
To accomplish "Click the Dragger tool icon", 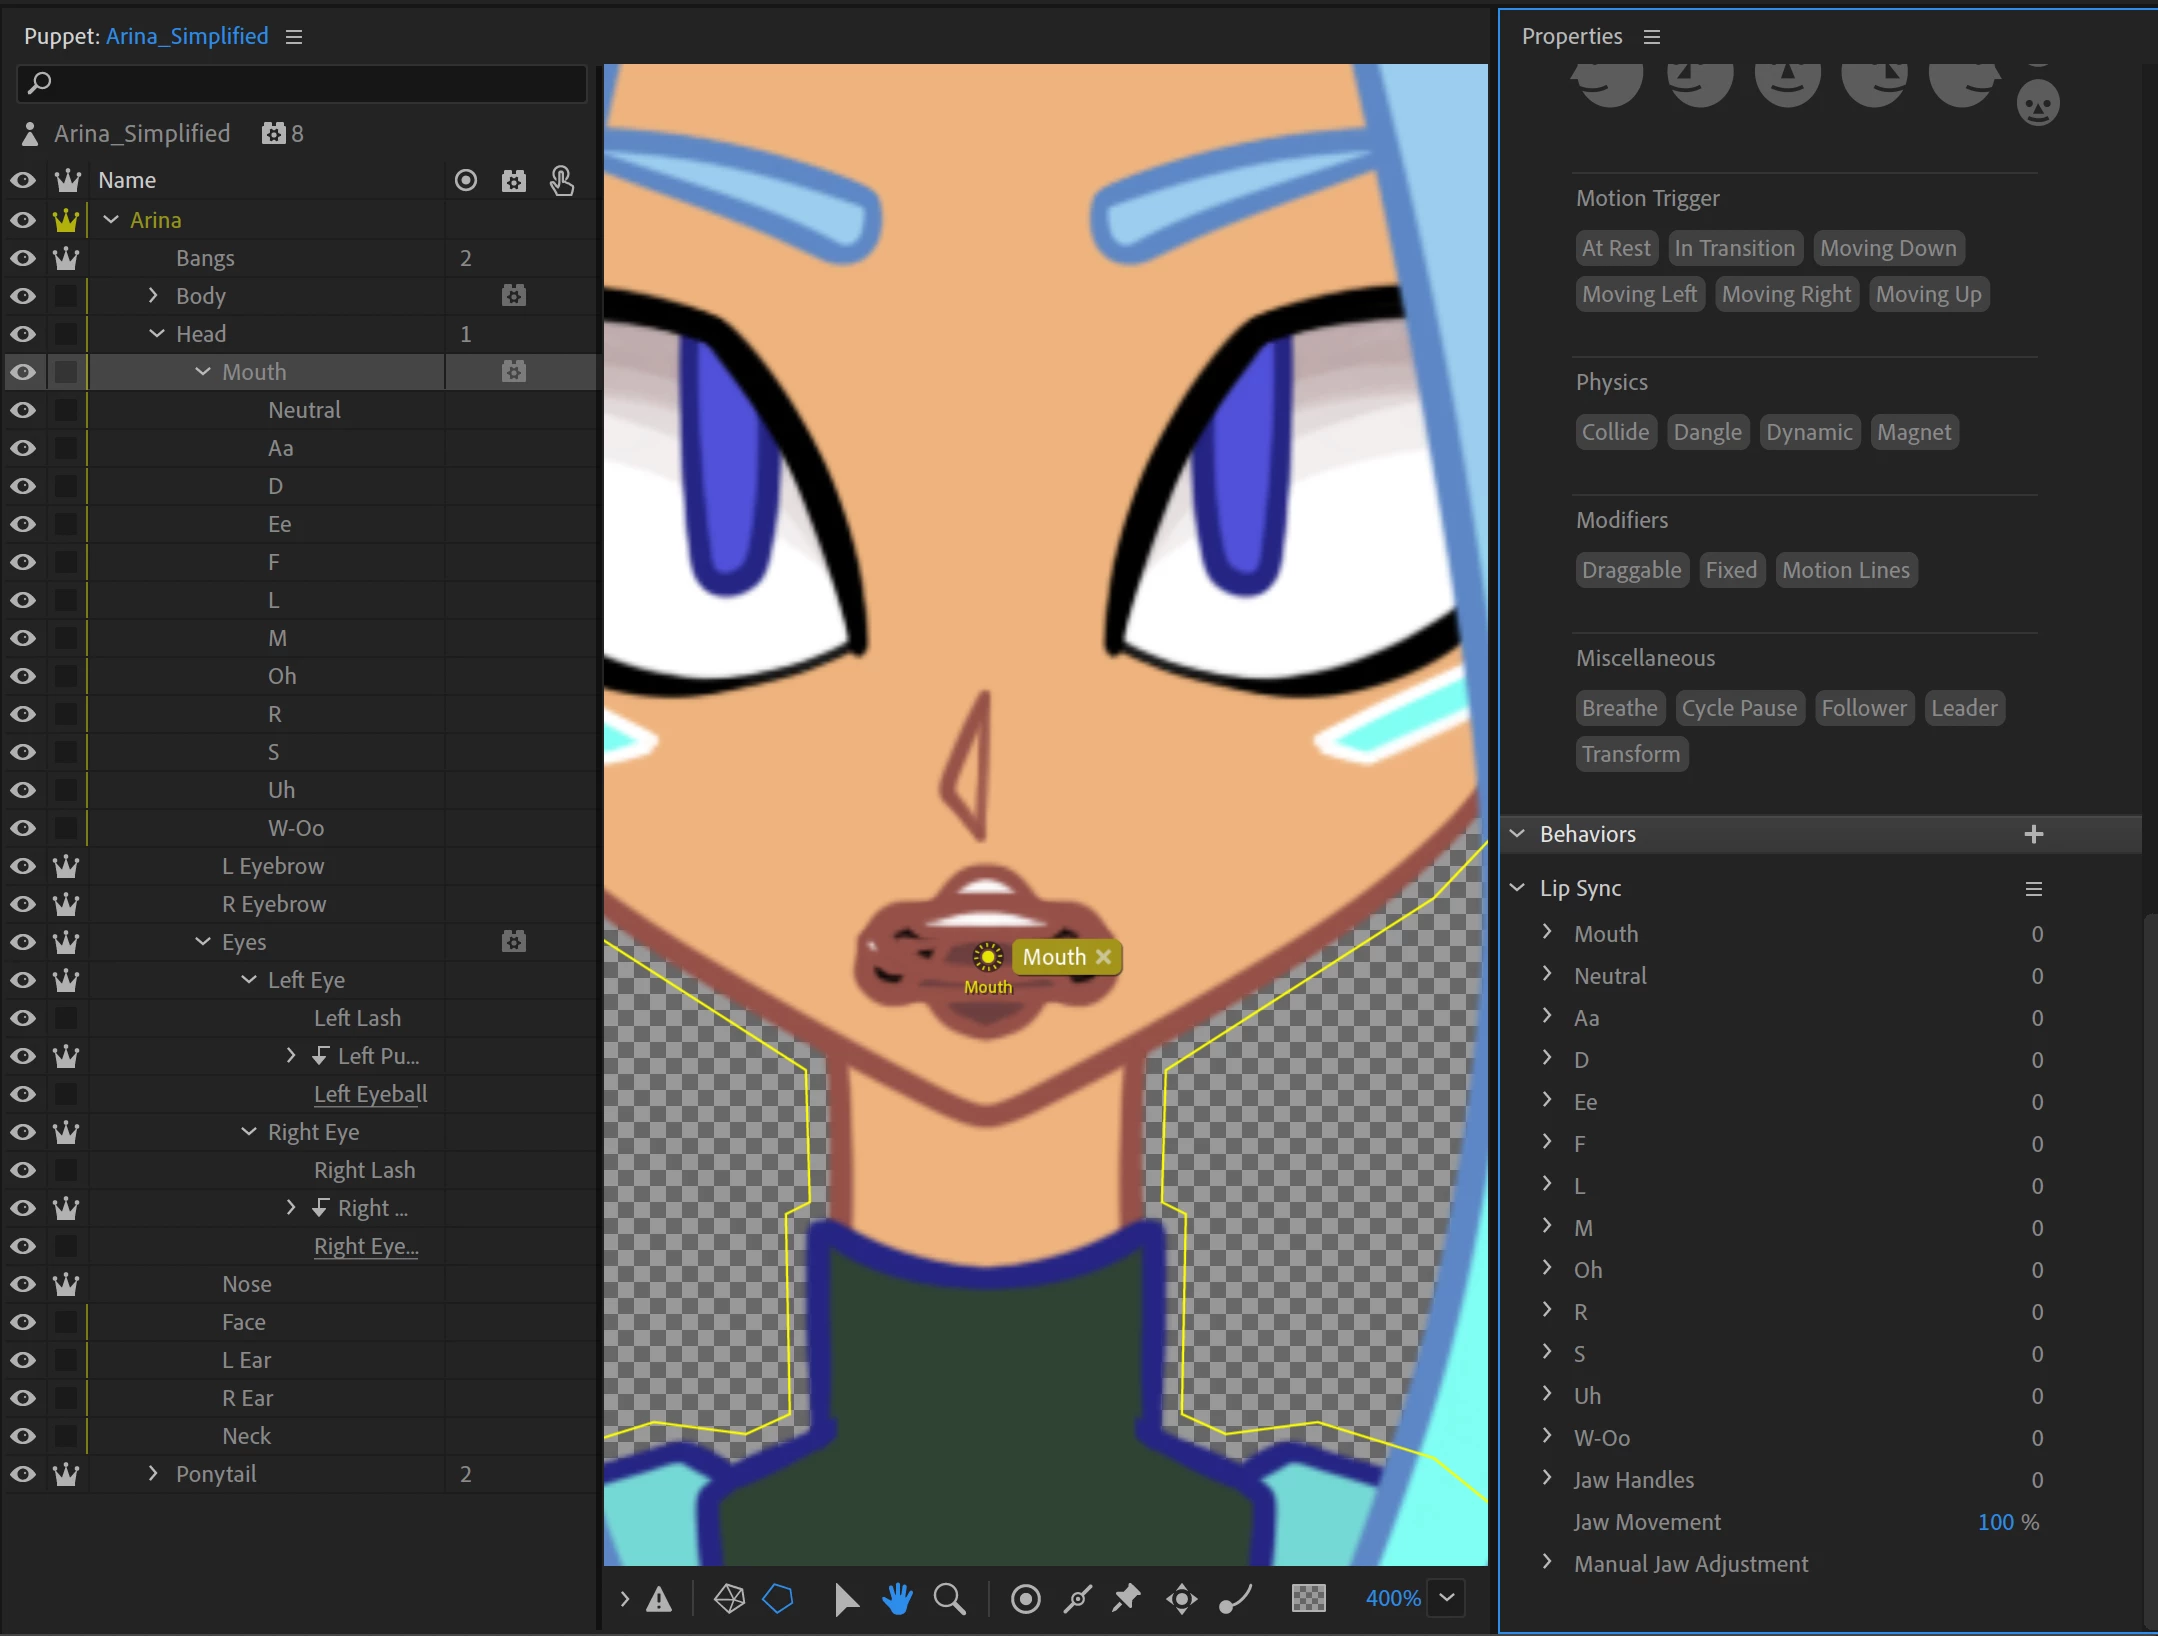I will [1181, 1599].
